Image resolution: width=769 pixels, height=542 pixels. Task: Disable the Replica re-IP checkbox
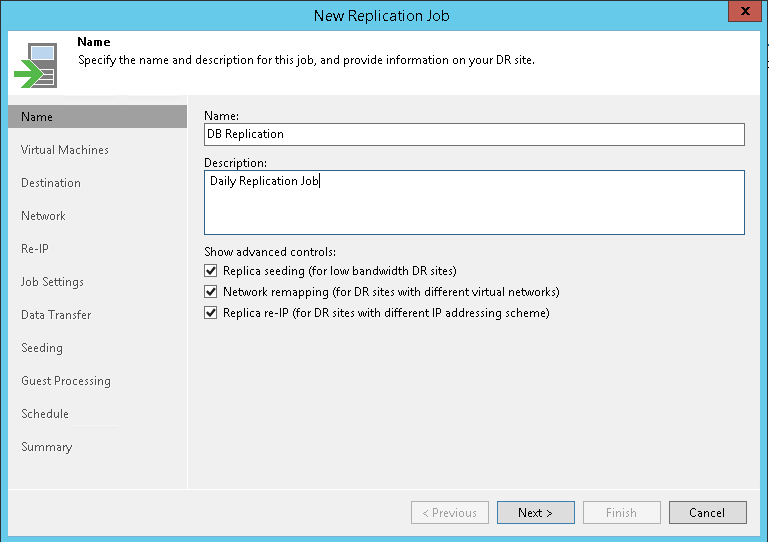(x=211, y=313)
